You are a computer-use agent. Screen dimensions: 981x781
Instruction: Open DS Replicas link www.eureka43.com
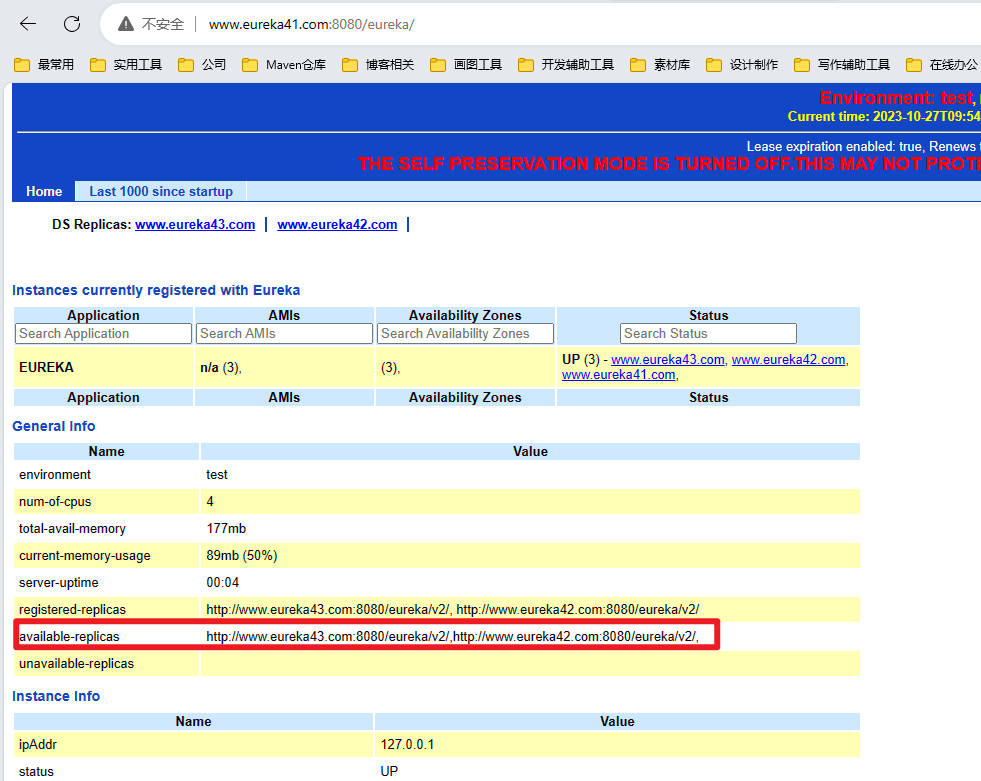point(195,225)
